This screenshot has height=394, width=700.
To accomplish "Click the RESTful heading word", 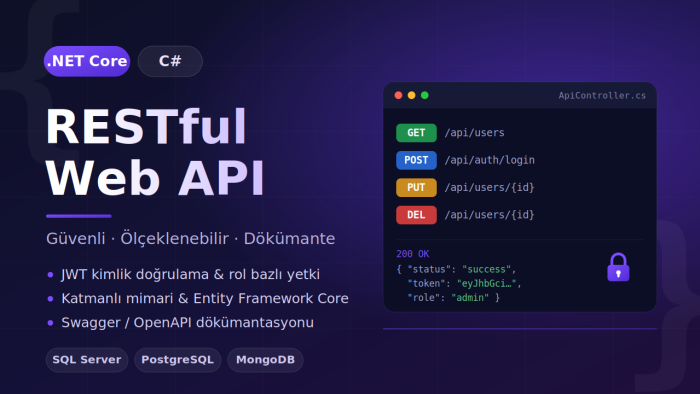I will tap(146, 127).
